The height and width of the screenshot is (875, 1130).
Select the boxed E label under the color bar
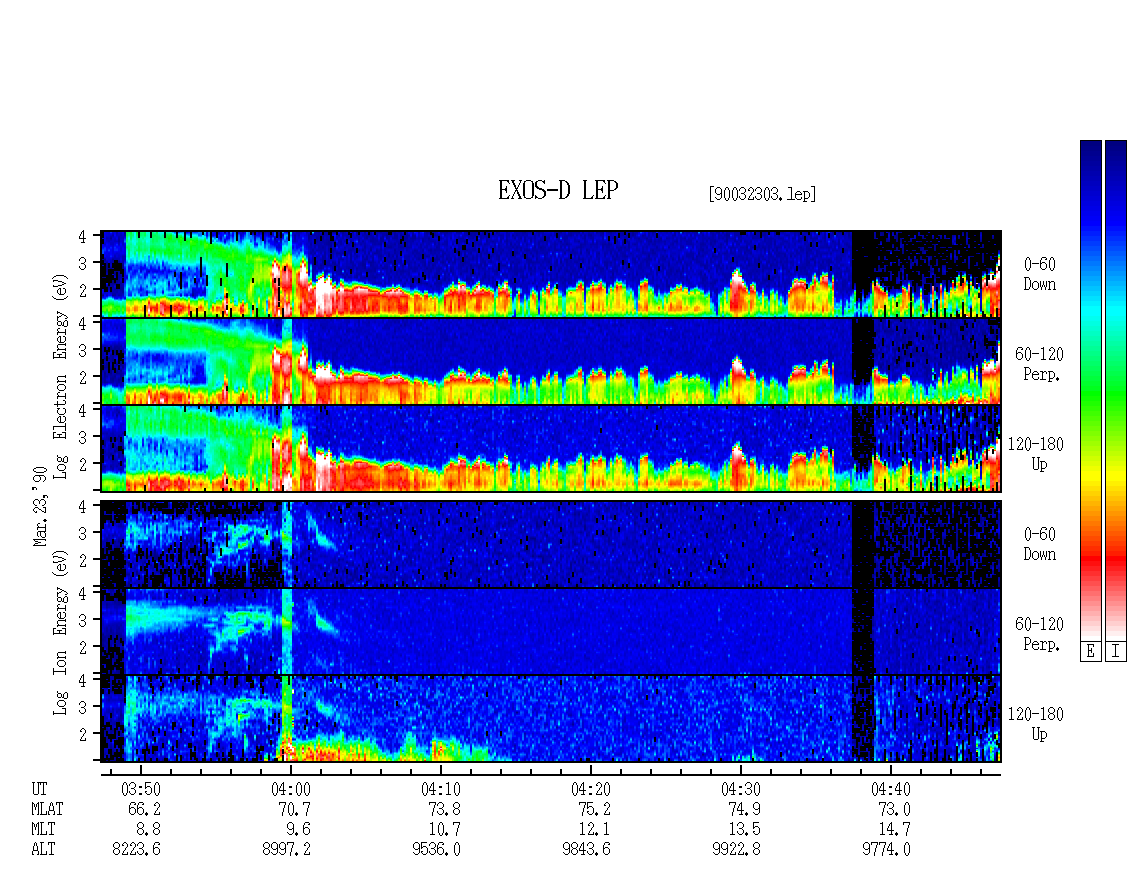(x=1090, y=651)
